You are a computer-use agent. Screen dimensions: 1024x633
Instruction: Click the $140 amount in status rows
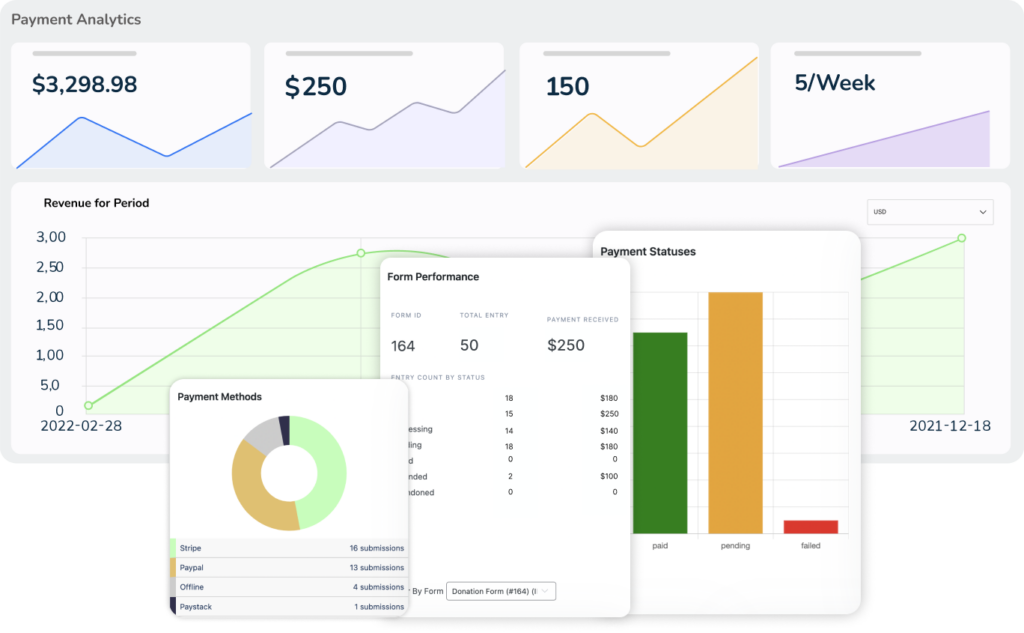609,430
